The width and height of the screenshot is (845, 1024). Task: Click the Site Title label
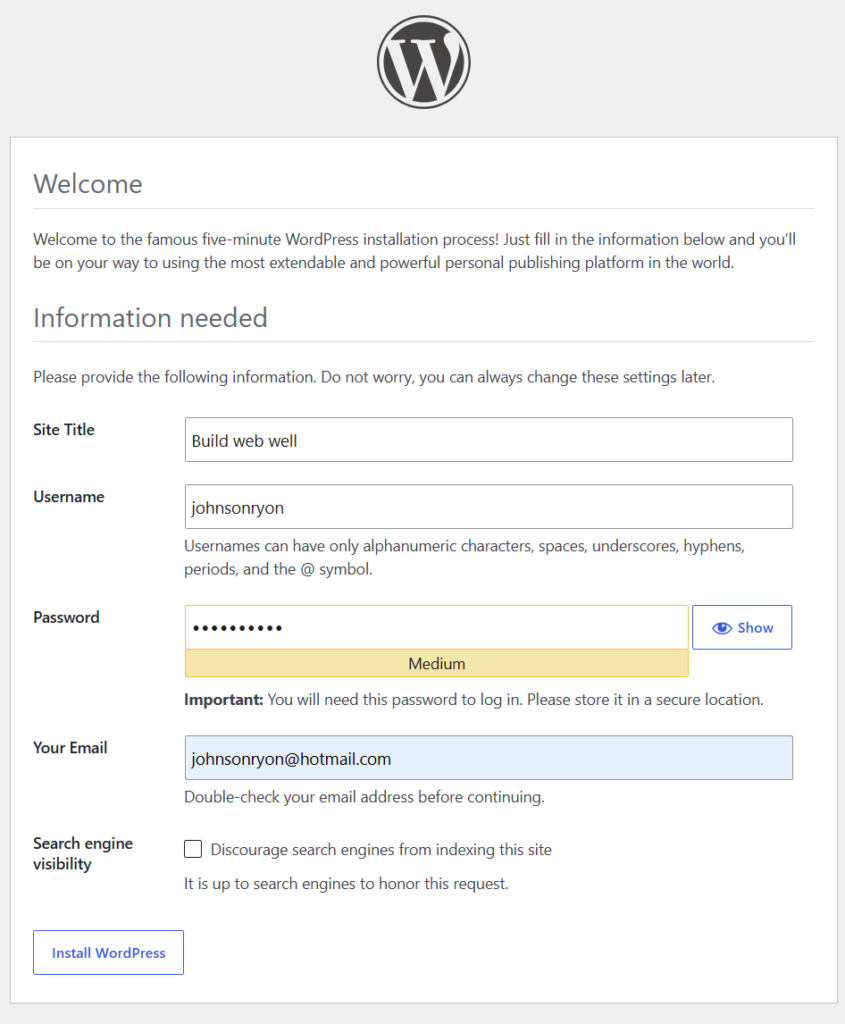click(64, 430)
